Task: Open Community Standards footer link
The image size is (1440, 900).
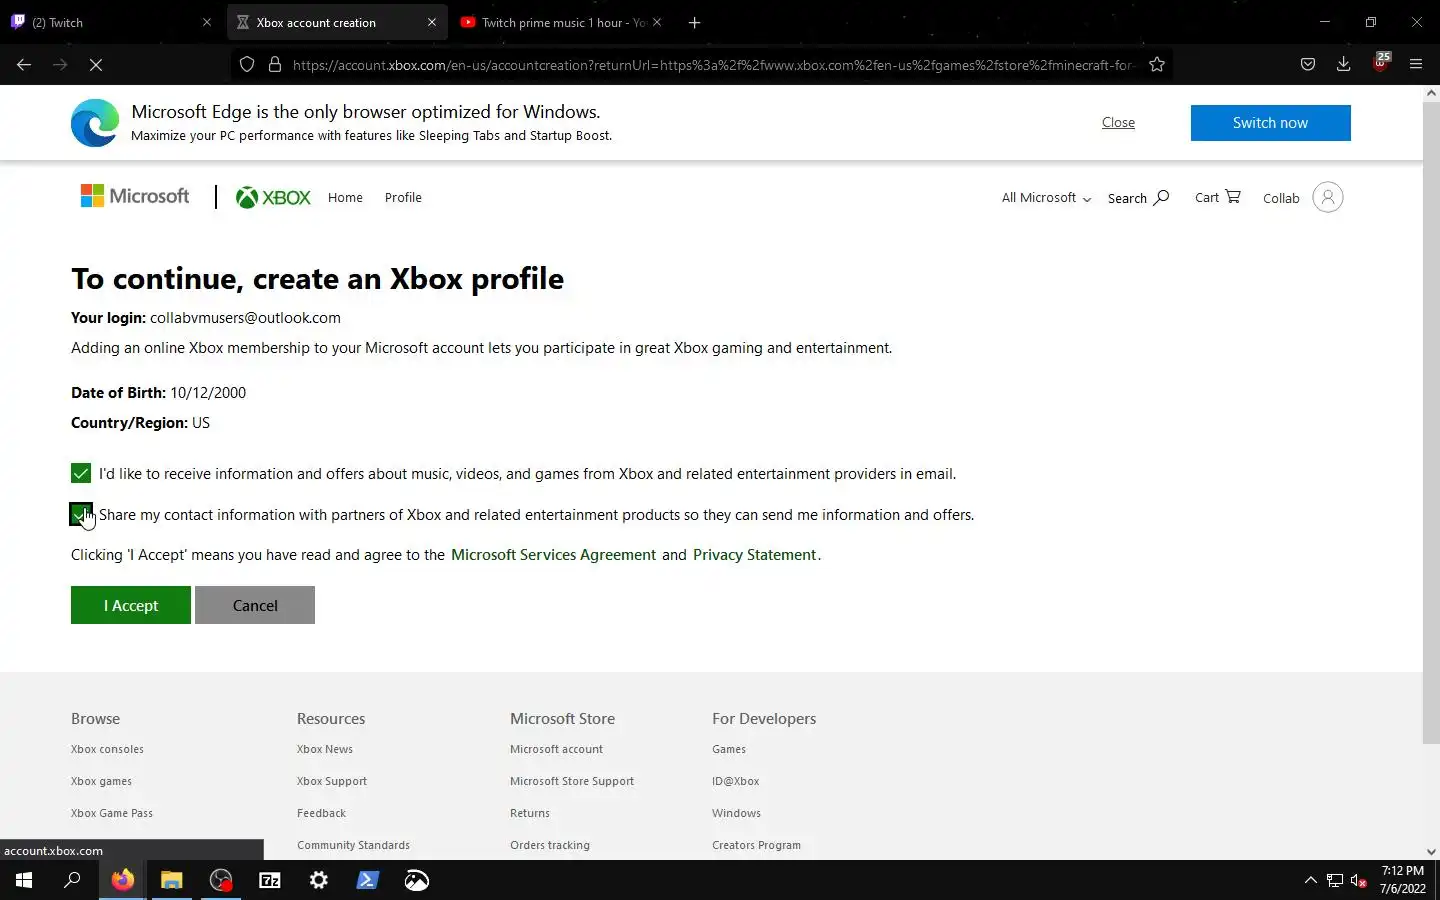Action: click(353, 845)
